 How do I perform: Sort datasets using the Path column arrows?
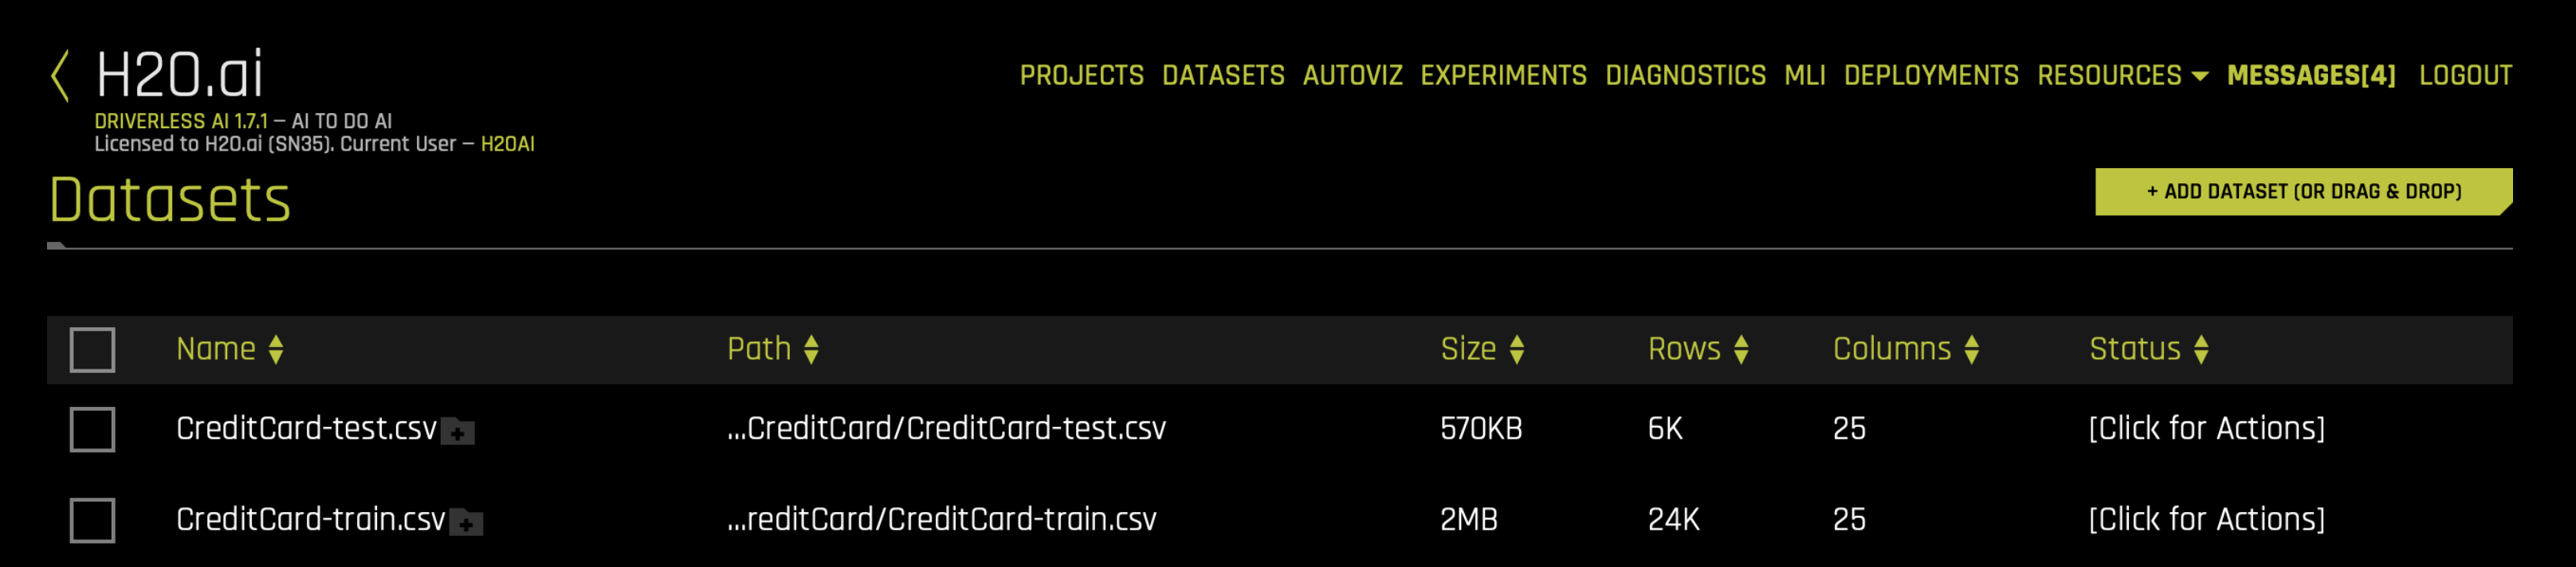click(x=812, y=349)
